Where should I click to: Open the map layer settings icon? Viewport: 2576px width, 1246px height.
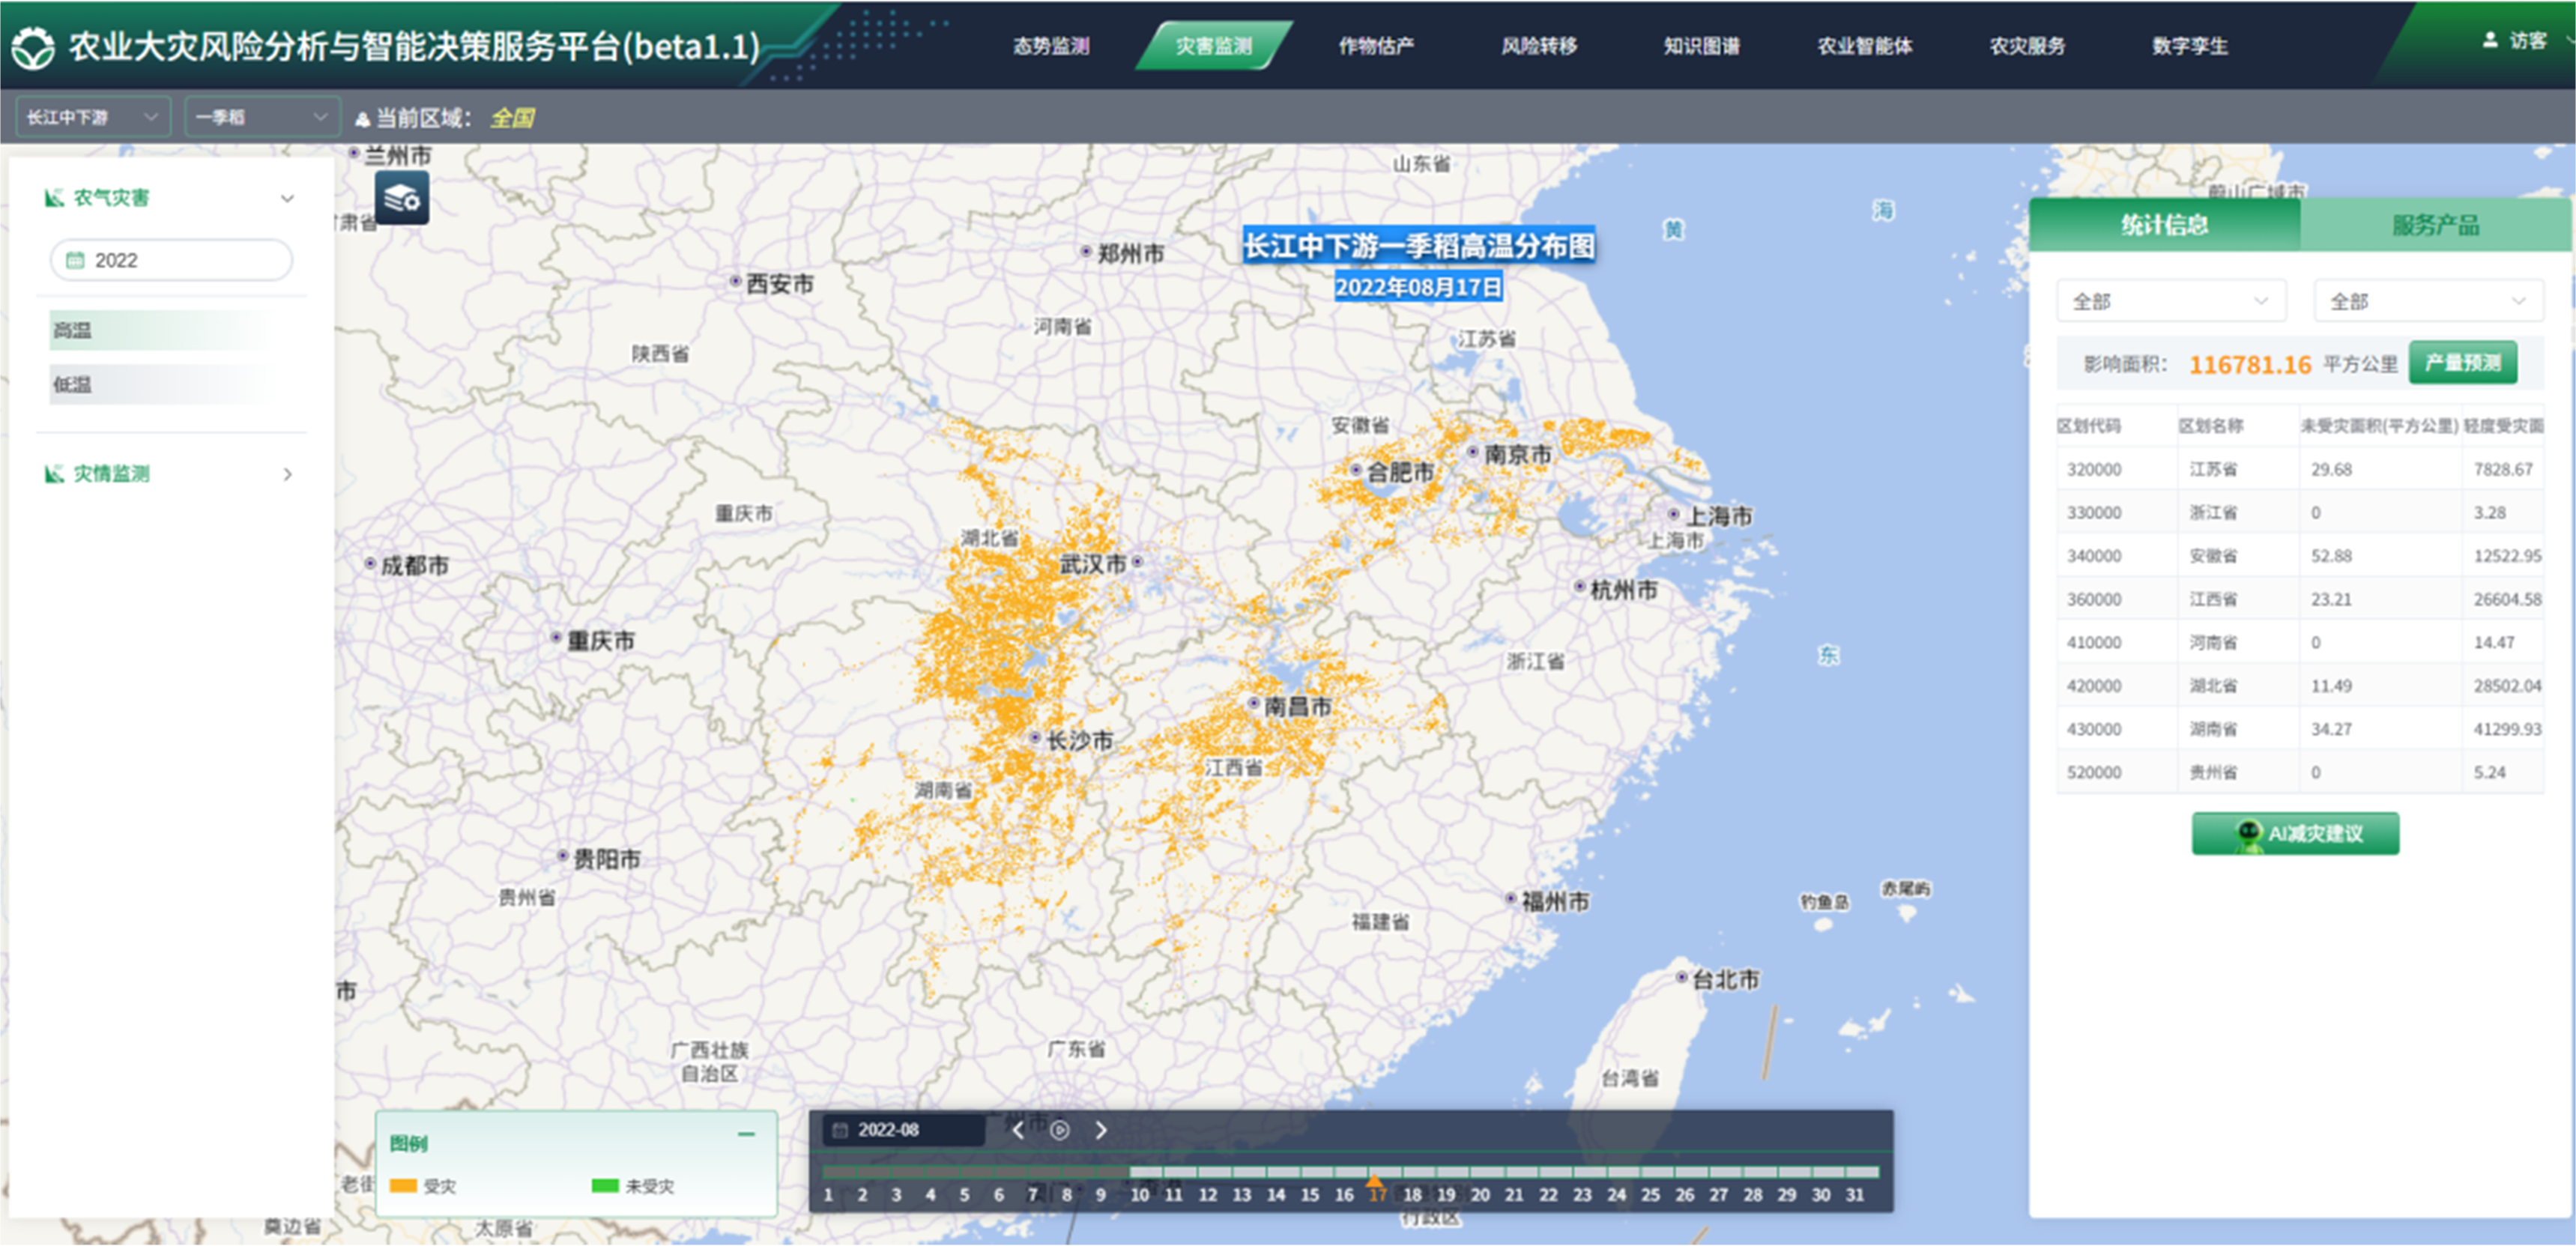402,197
